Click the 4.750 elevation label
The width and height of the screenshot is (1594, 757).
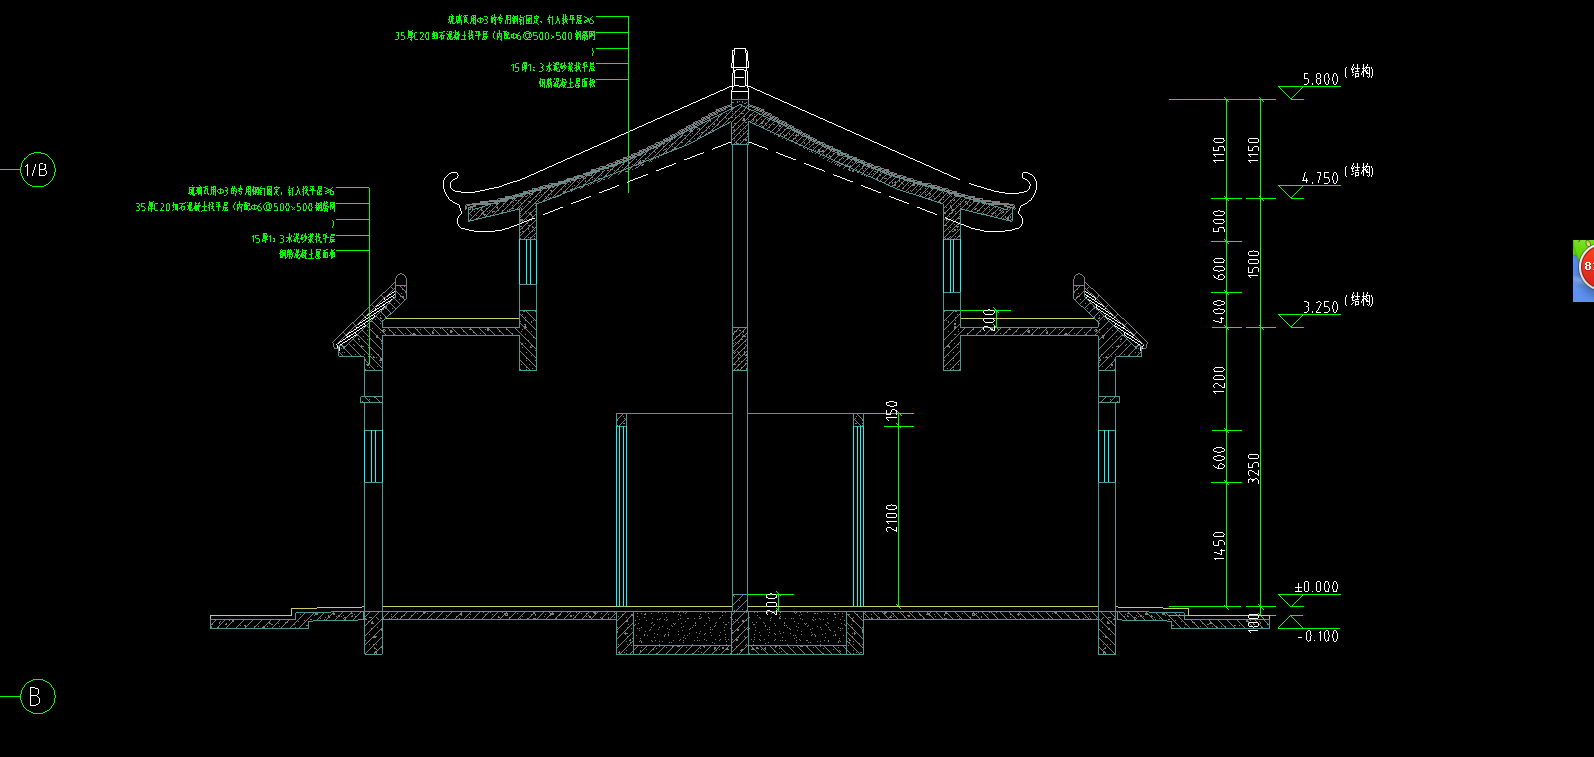coord(1320,178)
